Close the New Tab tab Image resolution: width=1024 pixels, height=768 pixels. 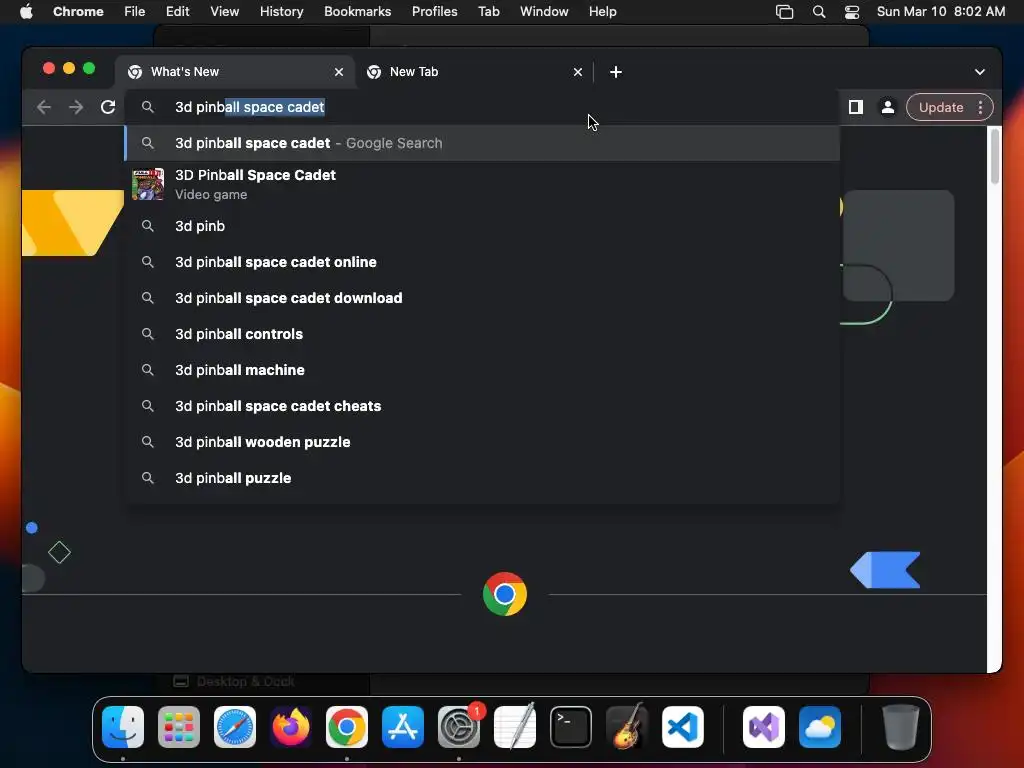click(578, 72)
